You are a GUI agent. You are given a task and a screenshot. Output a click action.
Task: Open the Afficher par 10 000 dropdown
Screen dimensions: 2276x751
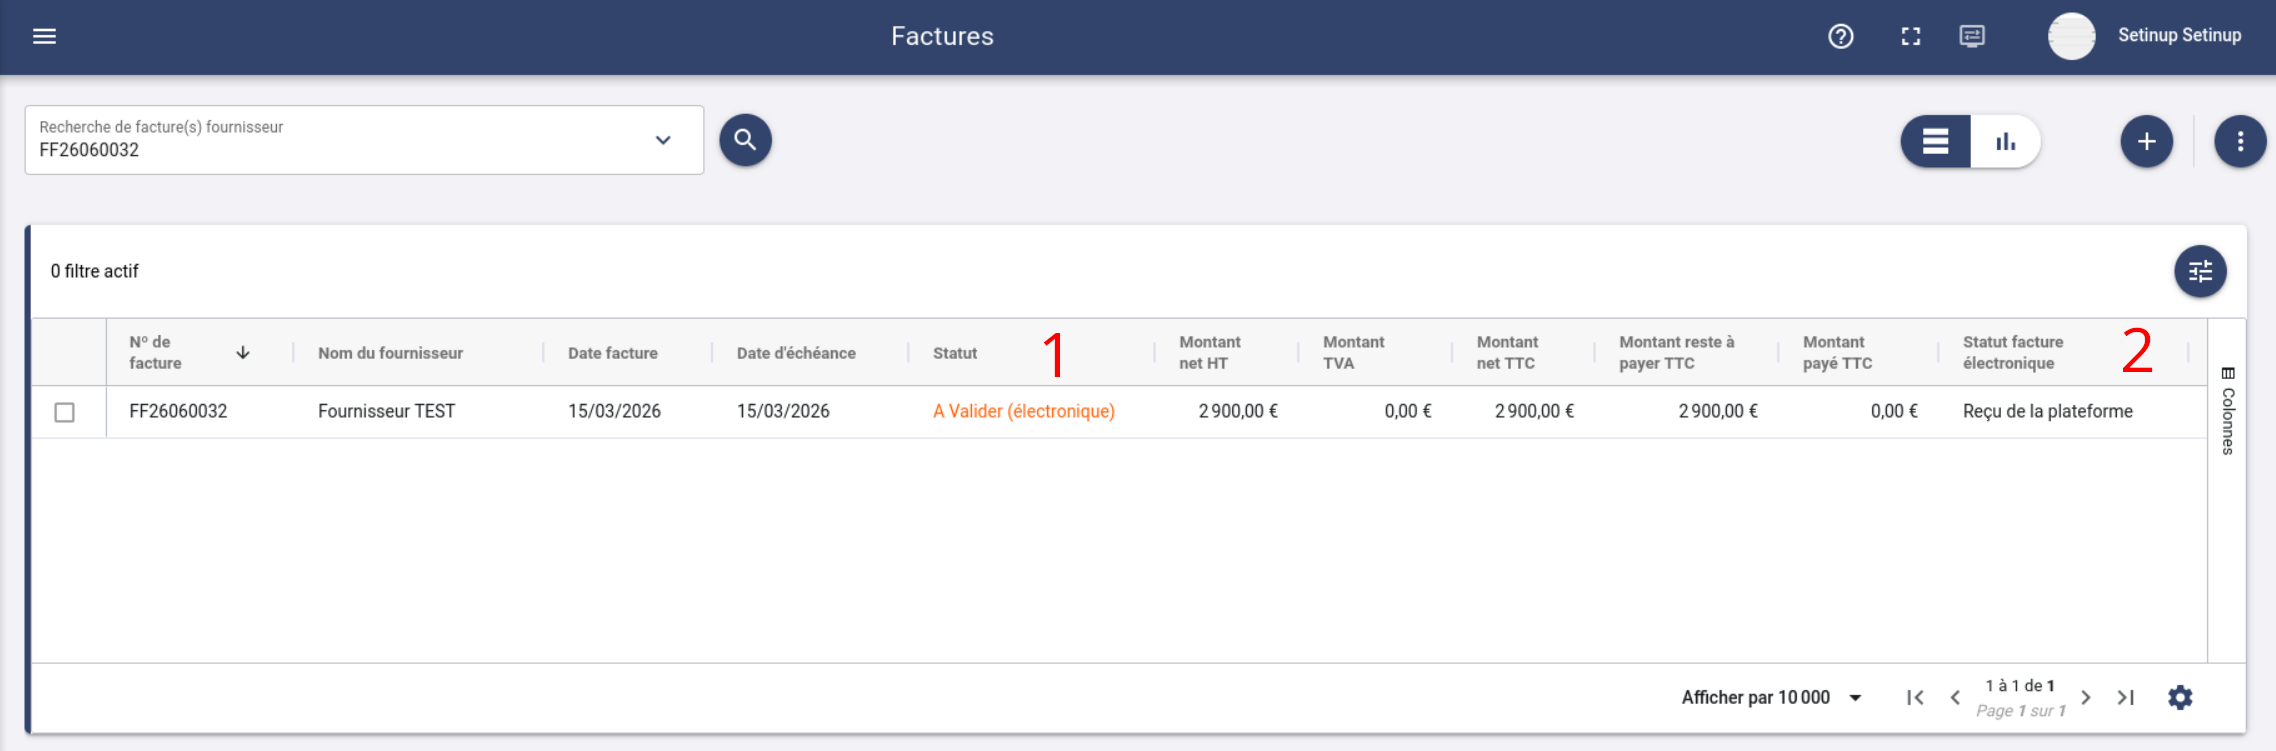tap(1771, 697)
